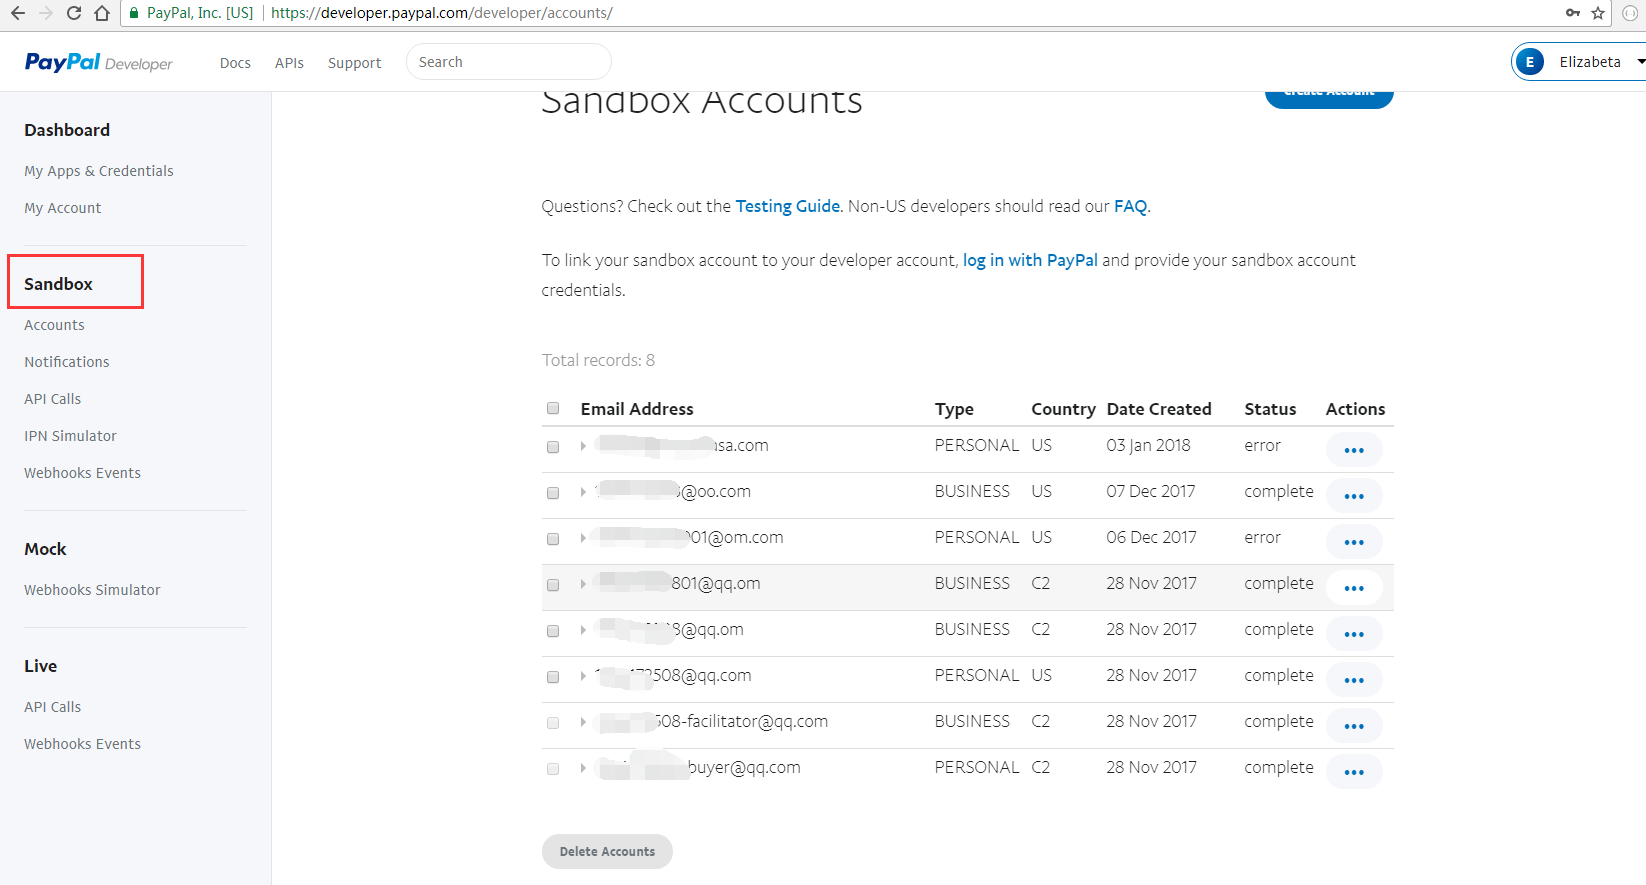Expand details of 508@qq.com account row

(583, 676)
